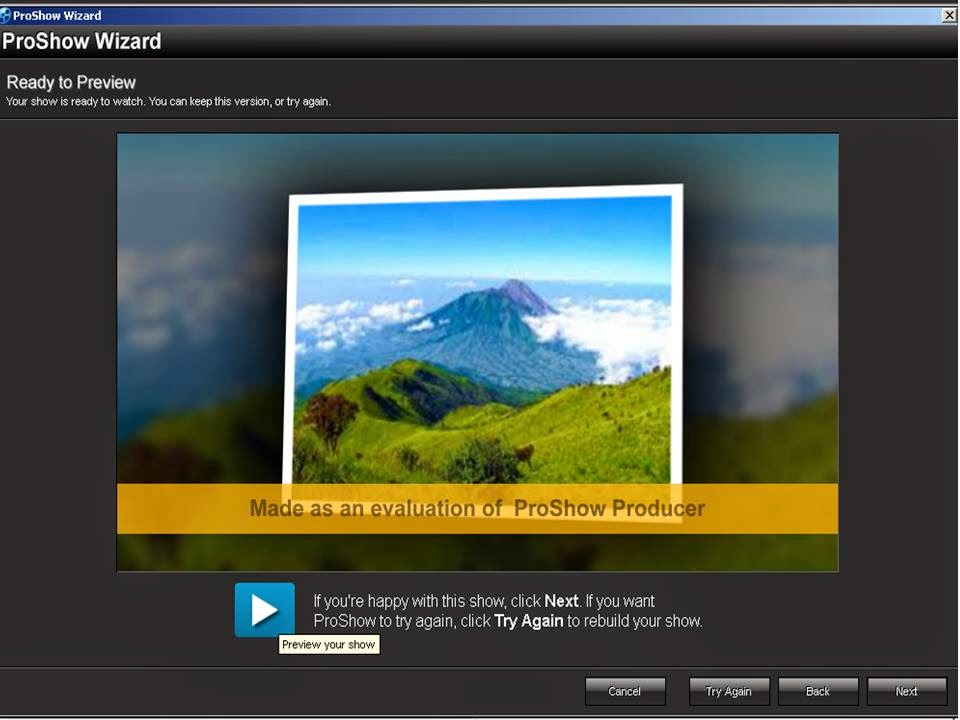
Task: Close the ProShow Wizard window
Action: point(950,15)
